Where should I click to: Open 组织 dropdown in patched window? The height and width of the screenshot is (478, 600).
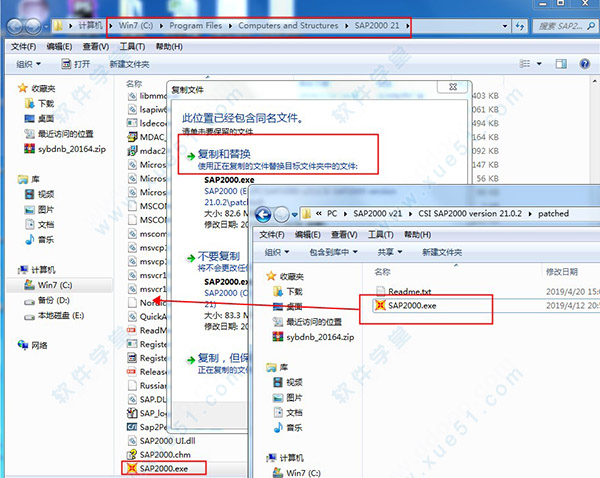[x=277, y=252]
